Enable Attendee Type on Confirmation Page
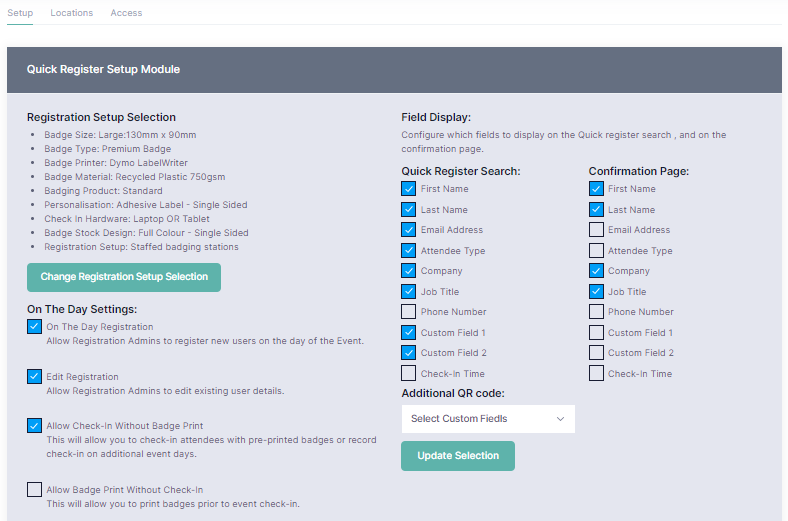788x521 pixels. click(596, 251)
